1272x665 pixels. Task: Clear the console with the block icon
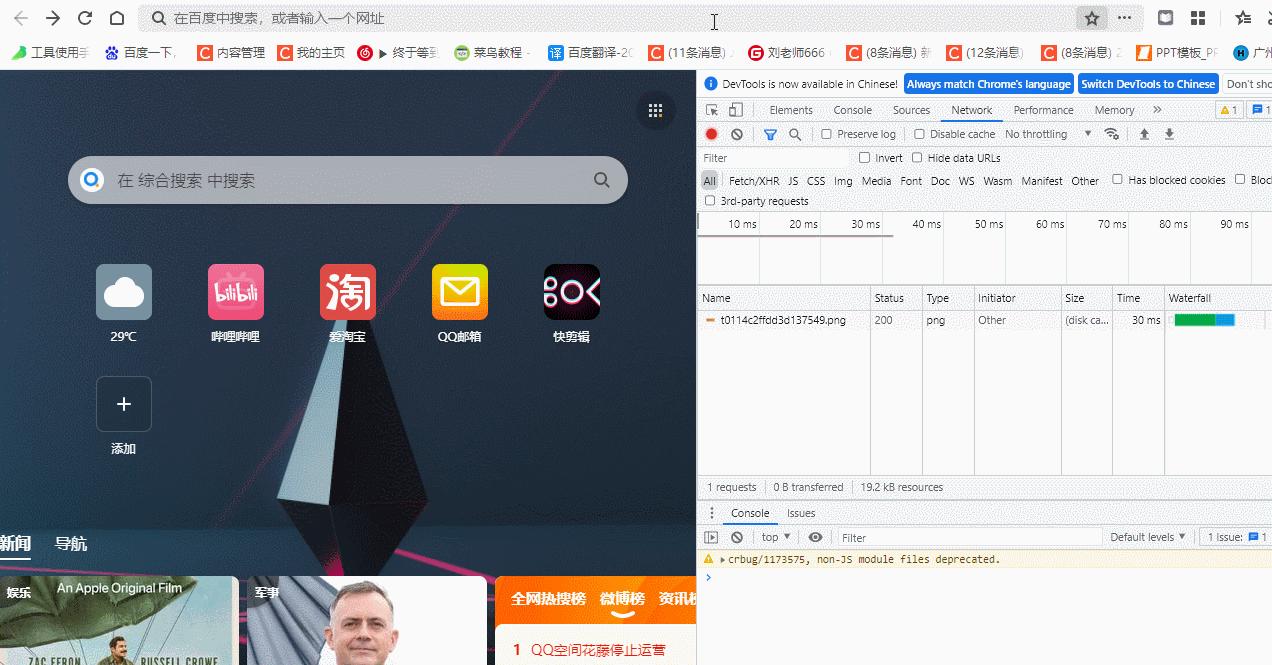(x=737, y=537)
